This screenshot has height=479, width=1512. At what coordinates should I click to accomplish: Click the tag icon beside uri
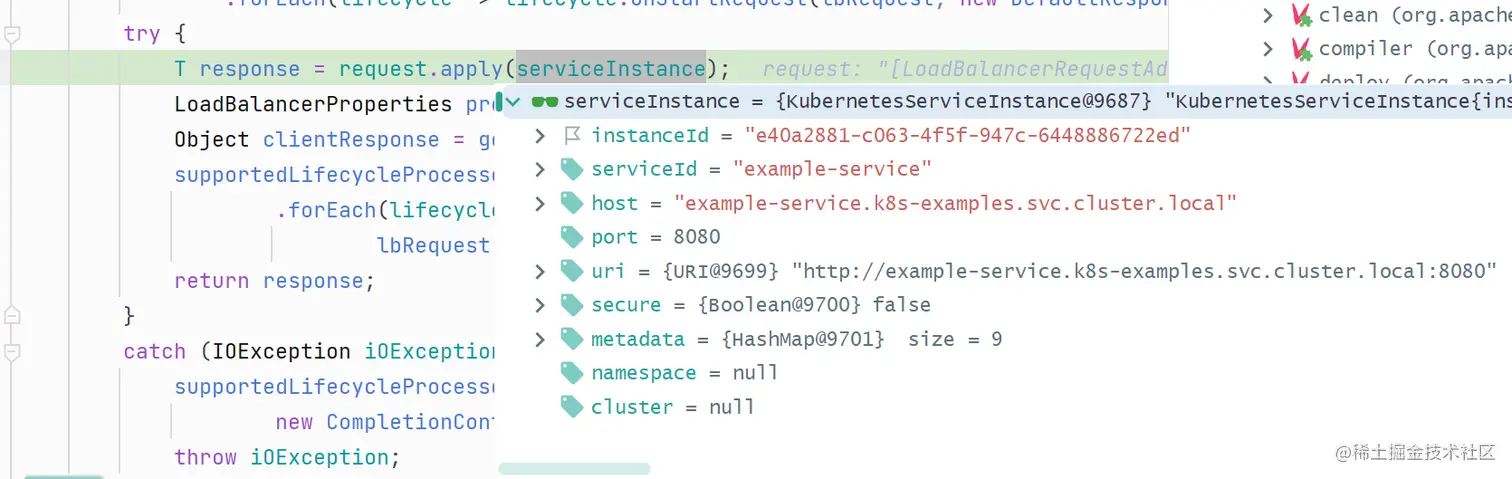(x=572, y=271)
